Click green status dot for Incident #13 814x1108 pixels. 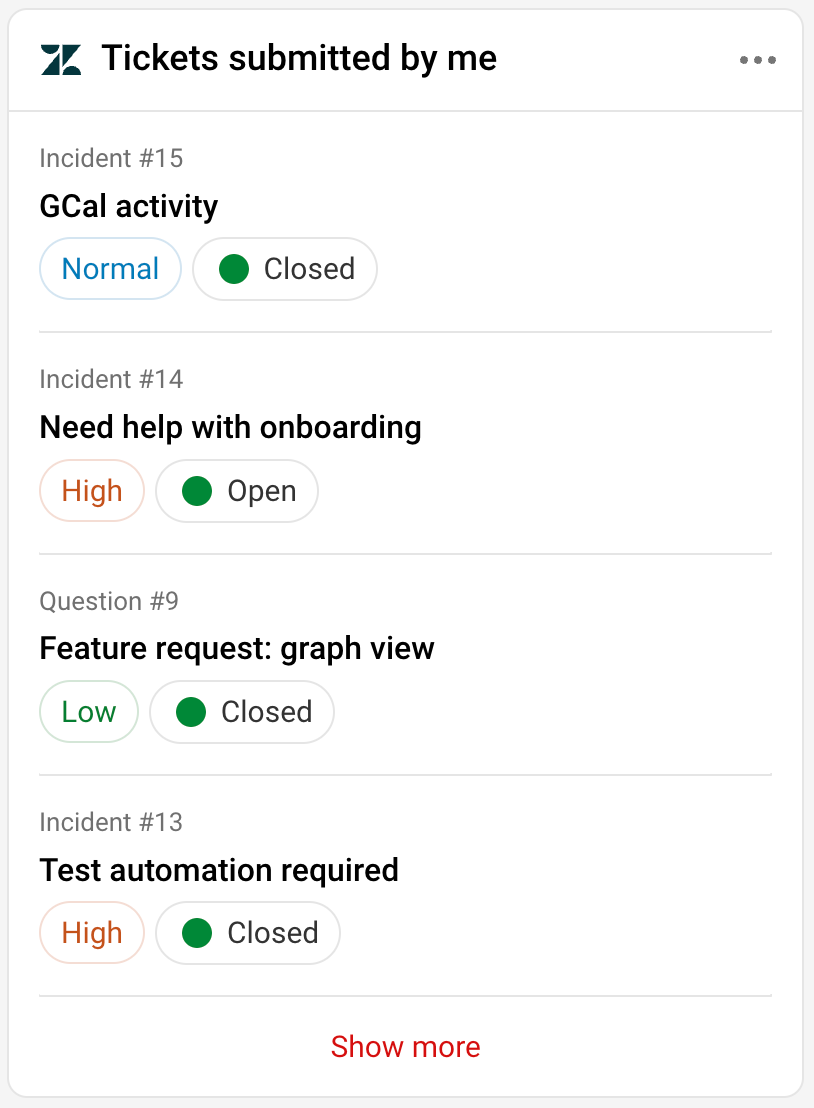197,933
